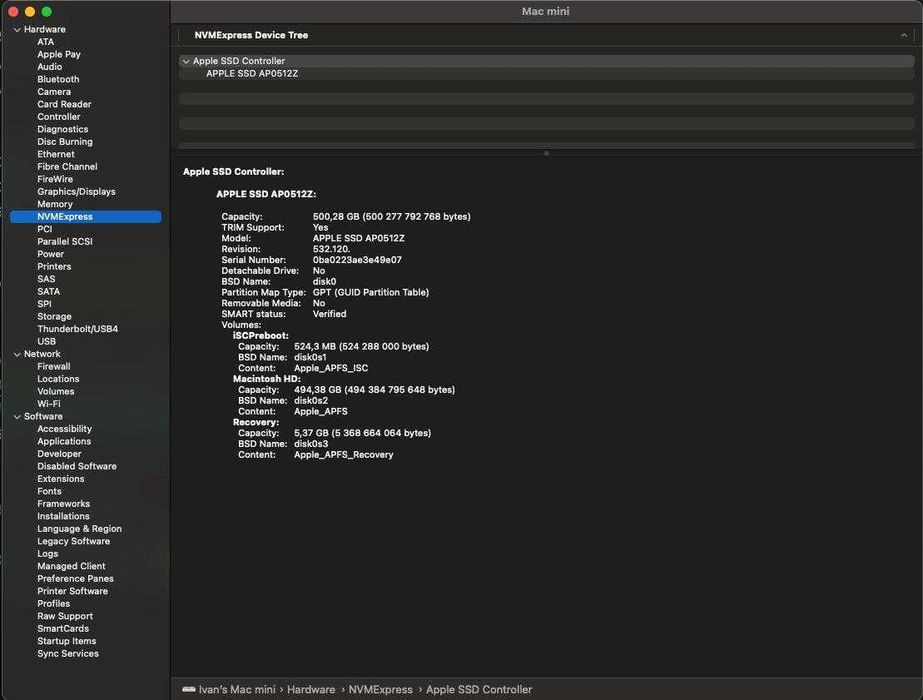Select SPI entry
The height and width of the screenshot is (700, 923).
coord(44,304)
